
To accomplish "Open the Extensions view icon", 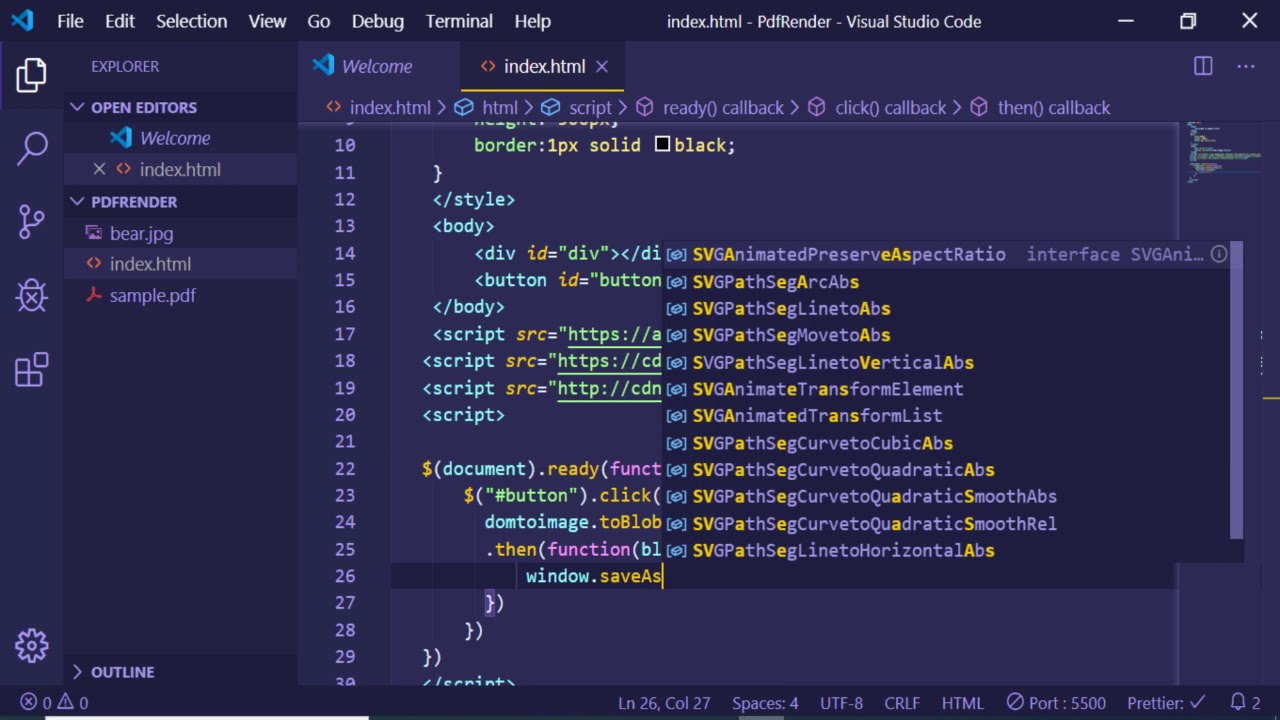I will [32, 370].
